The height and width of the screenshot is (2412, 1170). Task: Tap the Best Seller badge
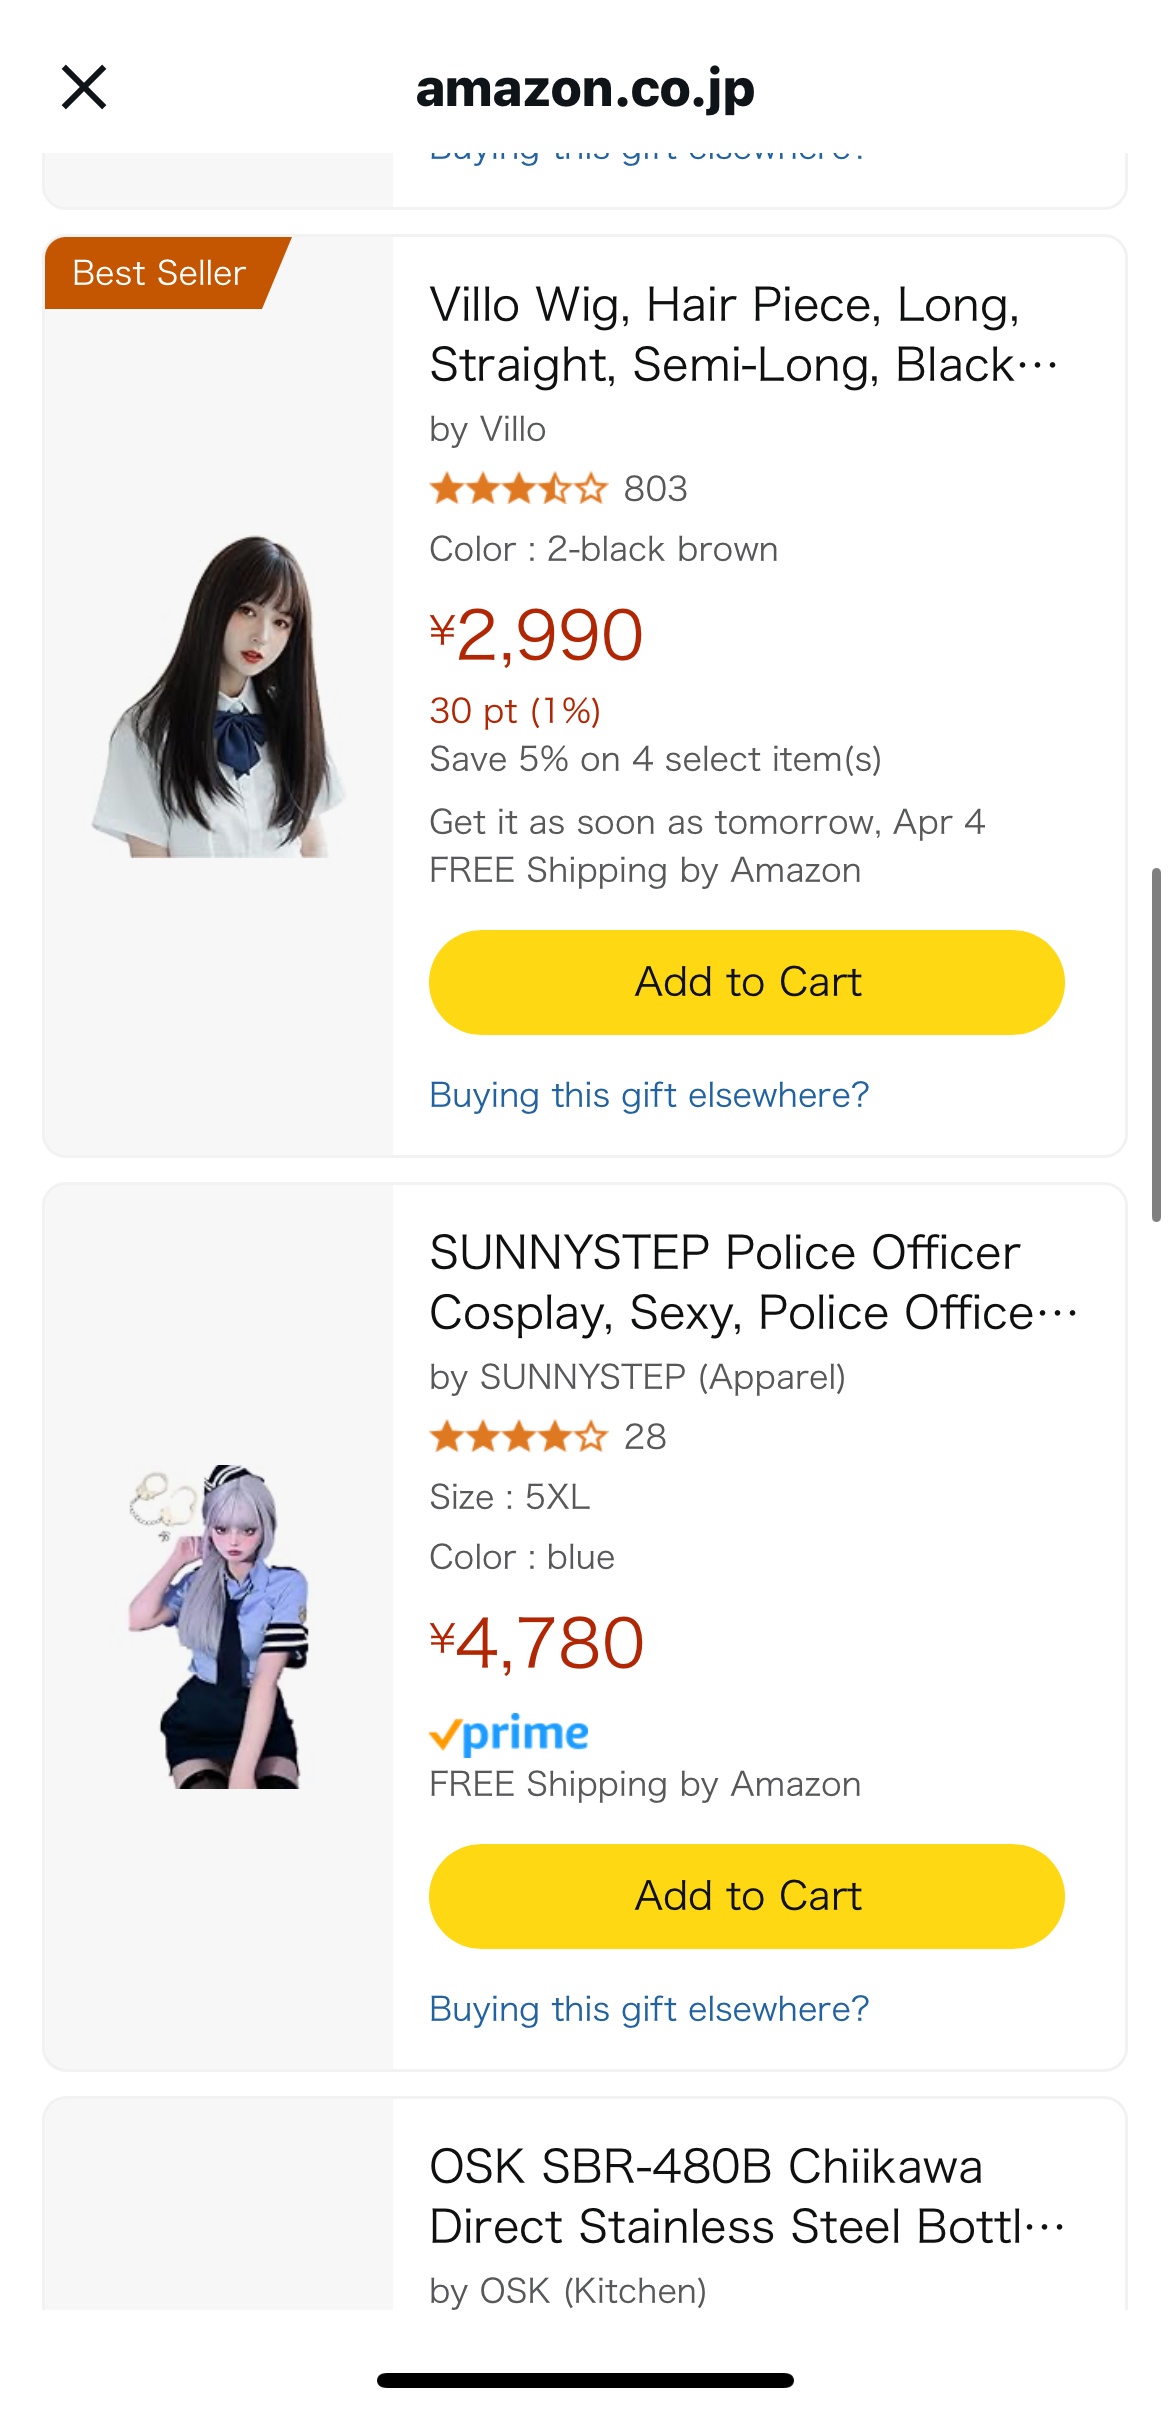click(160, 273)
